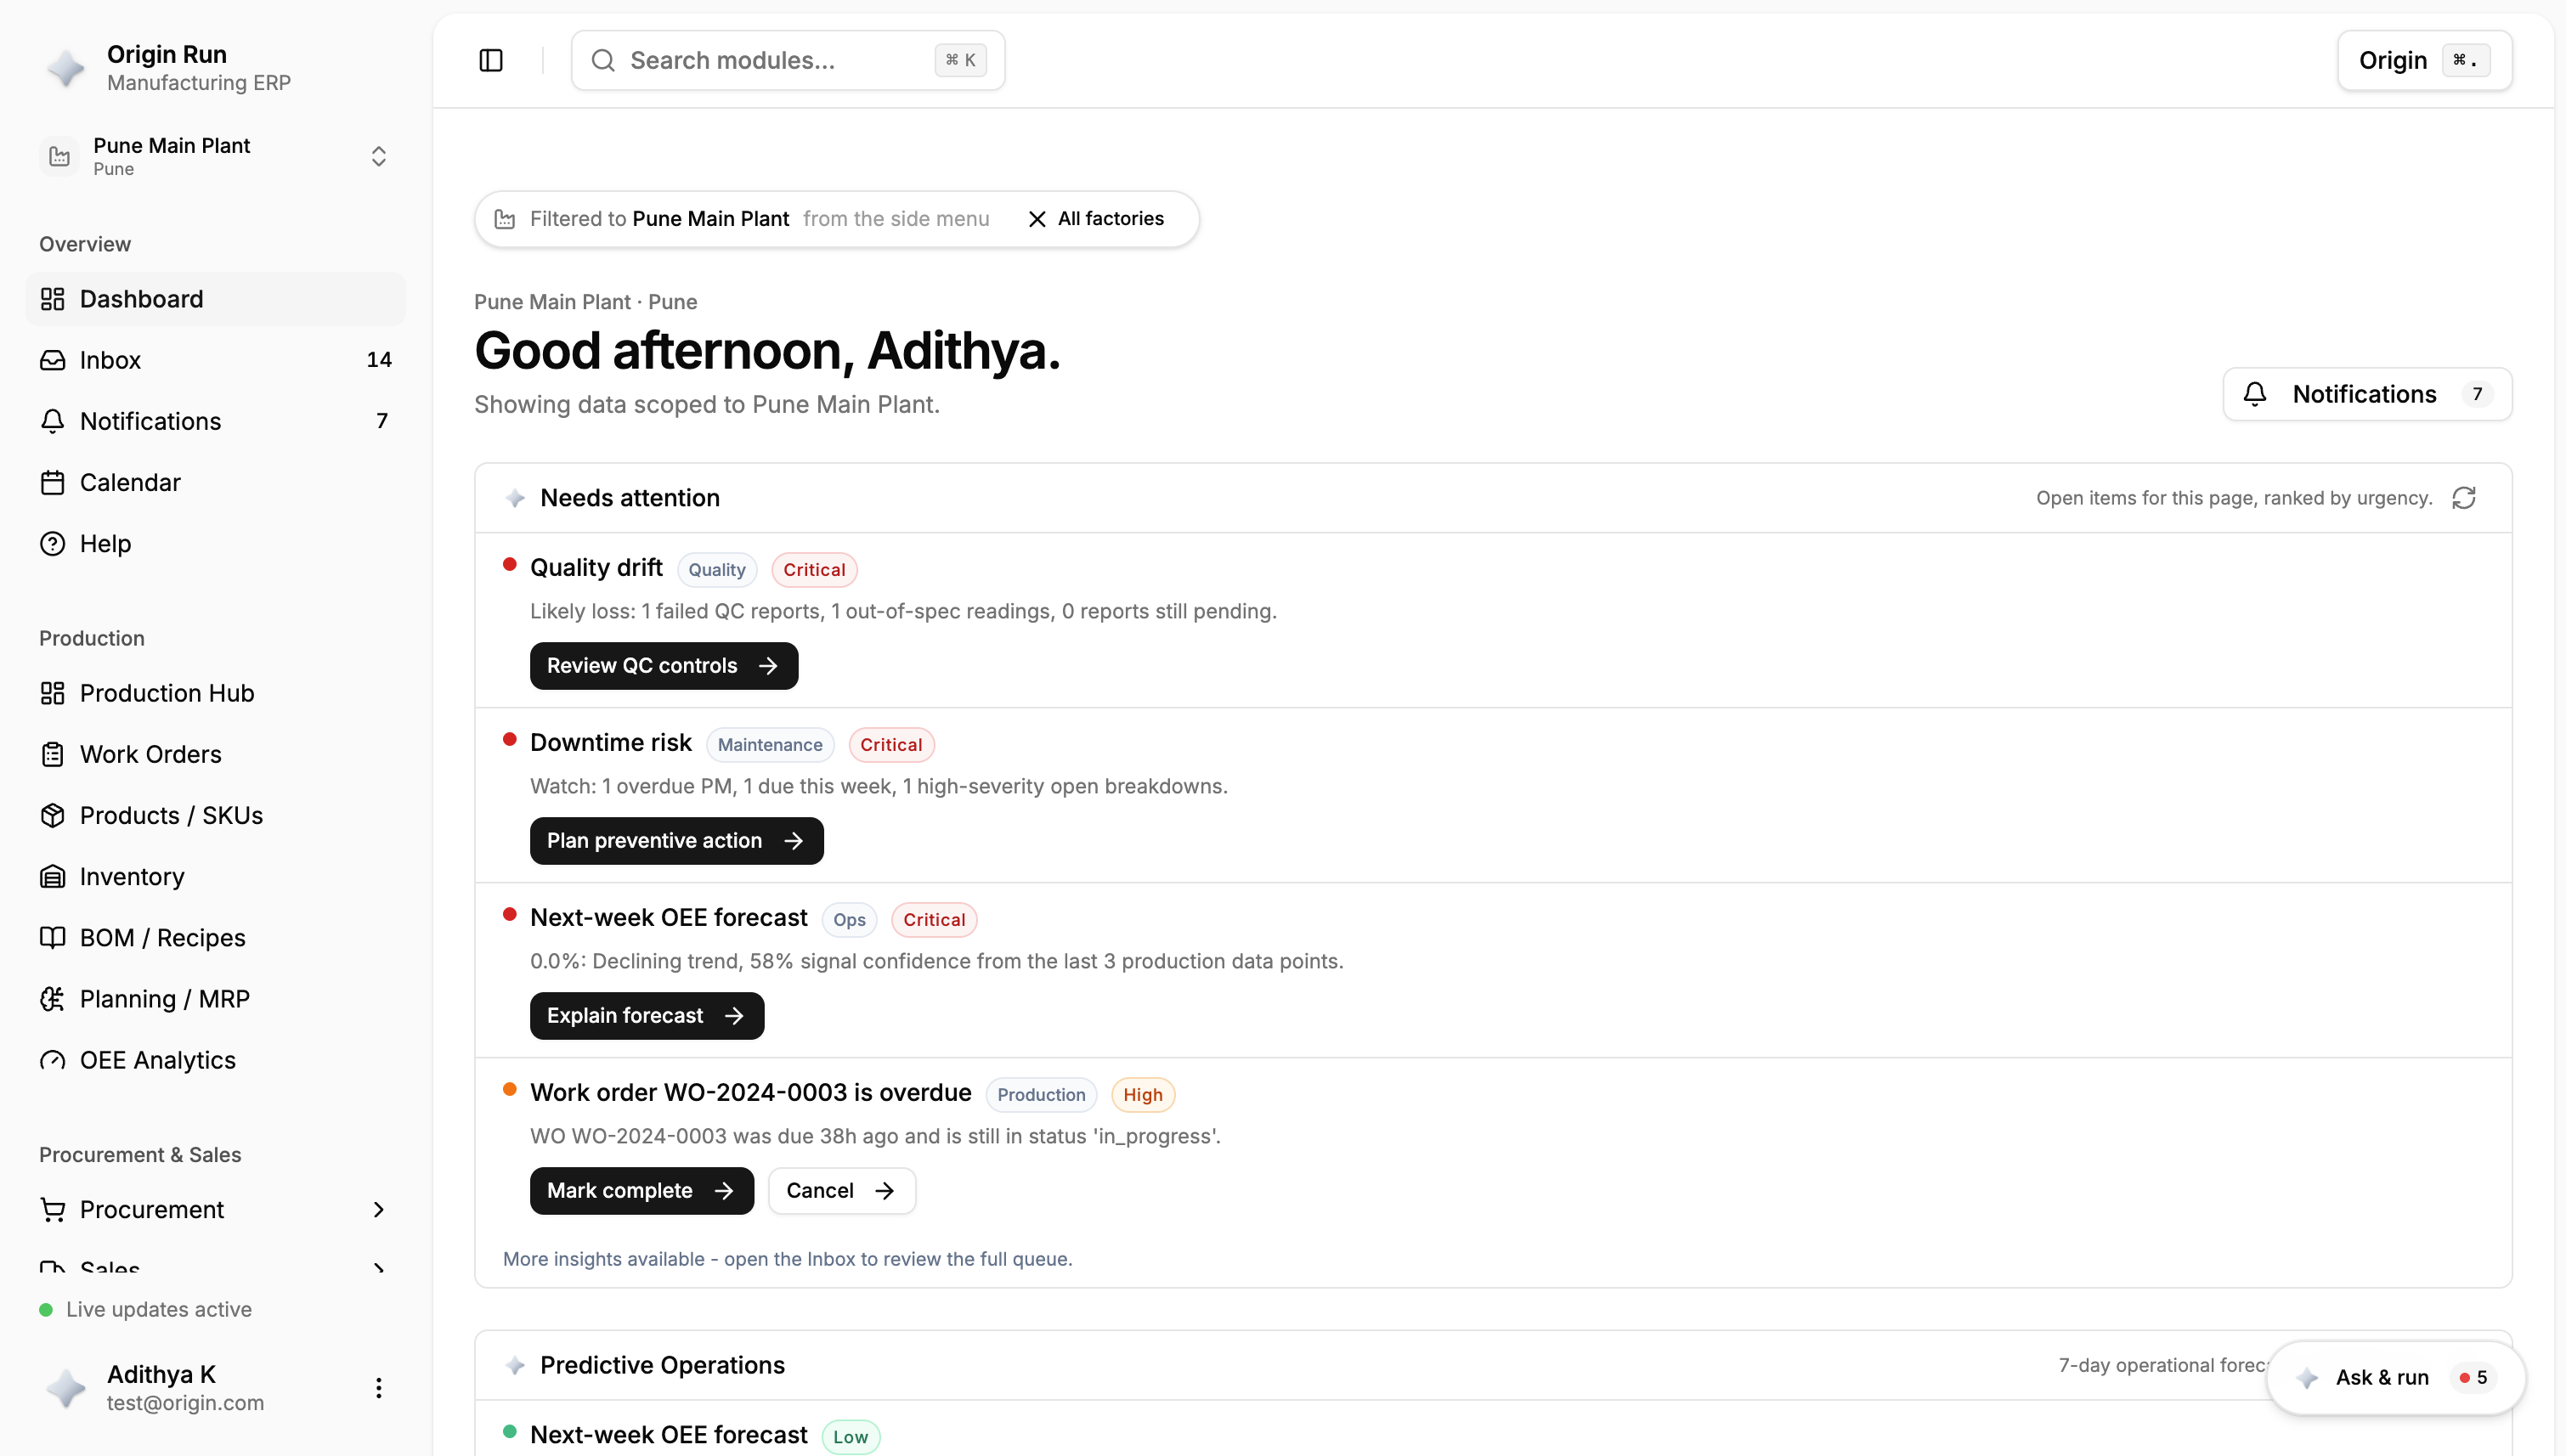2566x1456 pixels.
Task: Click the Help question-mark icon
Action: tap(52, 543)
